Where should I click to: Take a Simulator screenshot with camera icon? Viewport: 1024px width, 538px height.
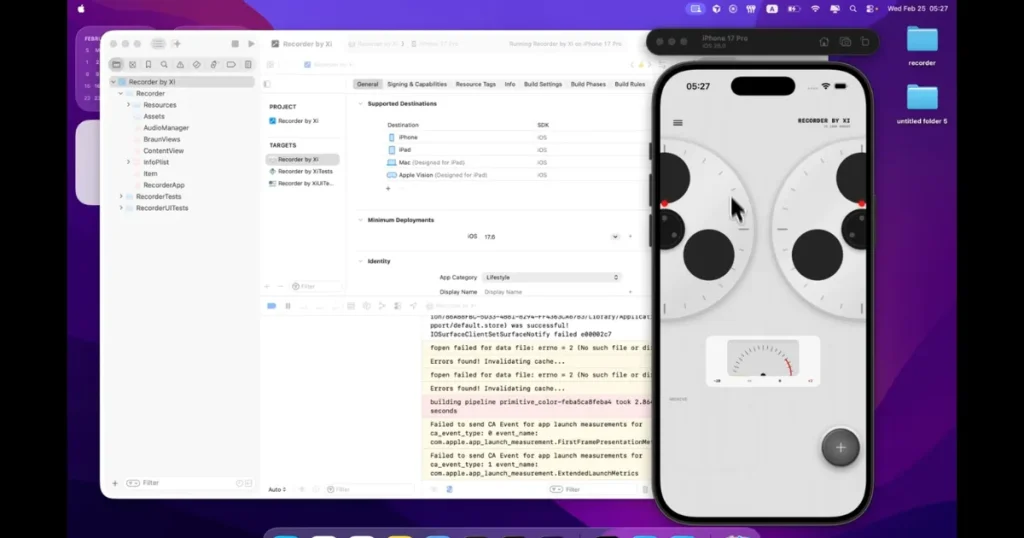[x=845, y=42]
